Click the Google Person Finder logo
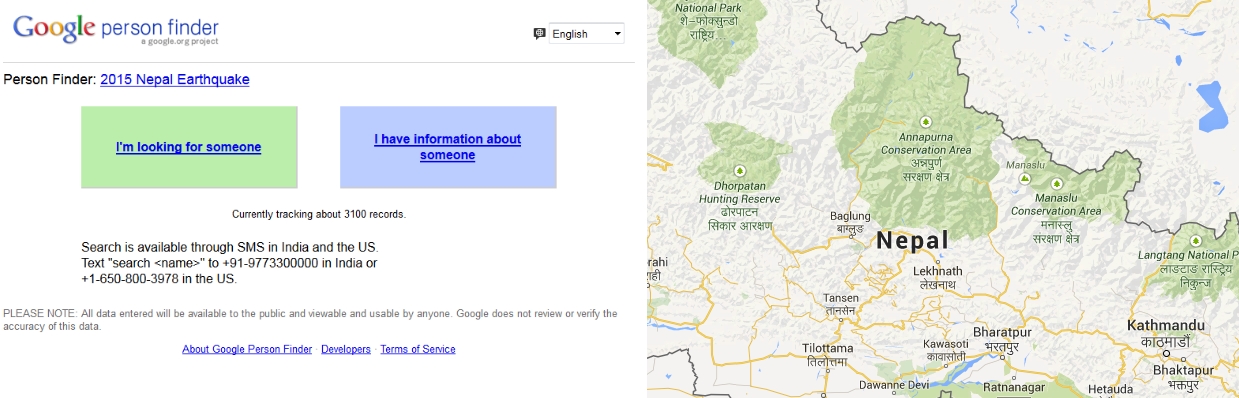The height and width of the screenshot is (398, 1239). pyautogui.click(x=115, y=29)
